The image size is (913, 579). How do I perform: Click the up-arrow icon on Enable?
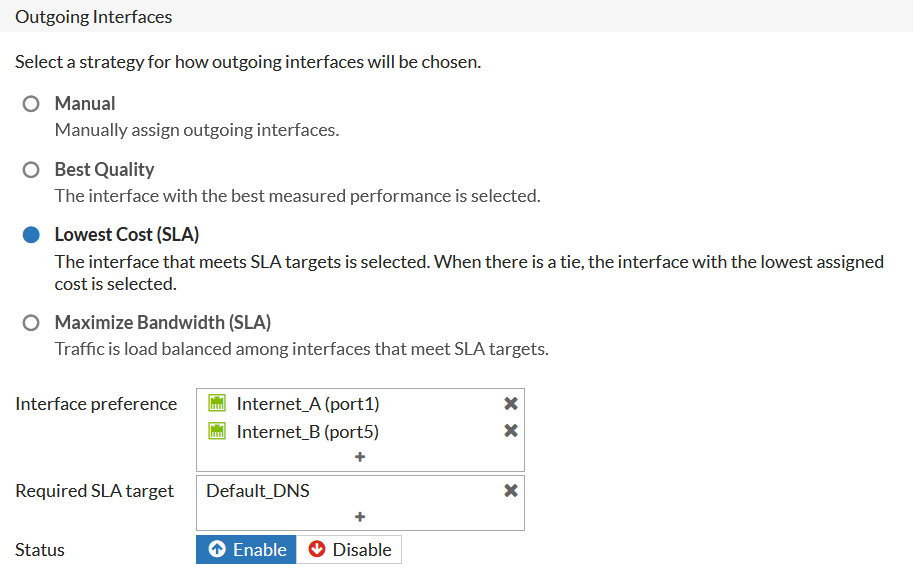point(217,550)
